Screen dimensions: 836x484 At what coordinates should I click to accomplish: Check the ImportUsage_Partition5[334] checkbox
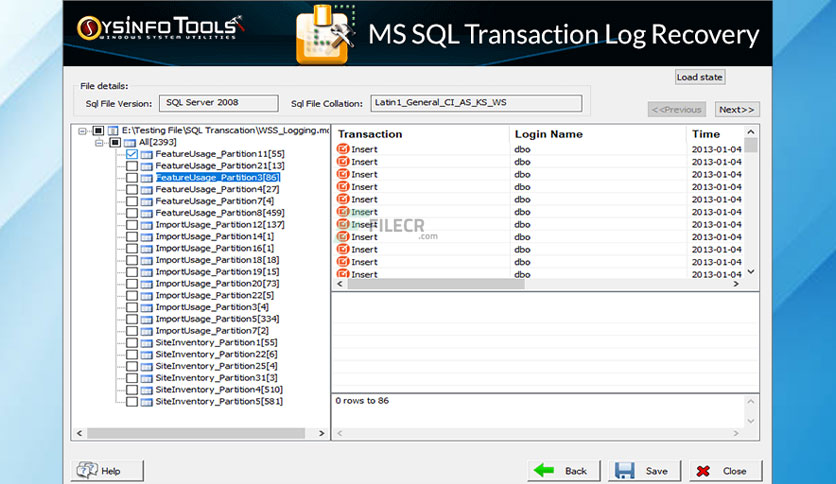132,319
